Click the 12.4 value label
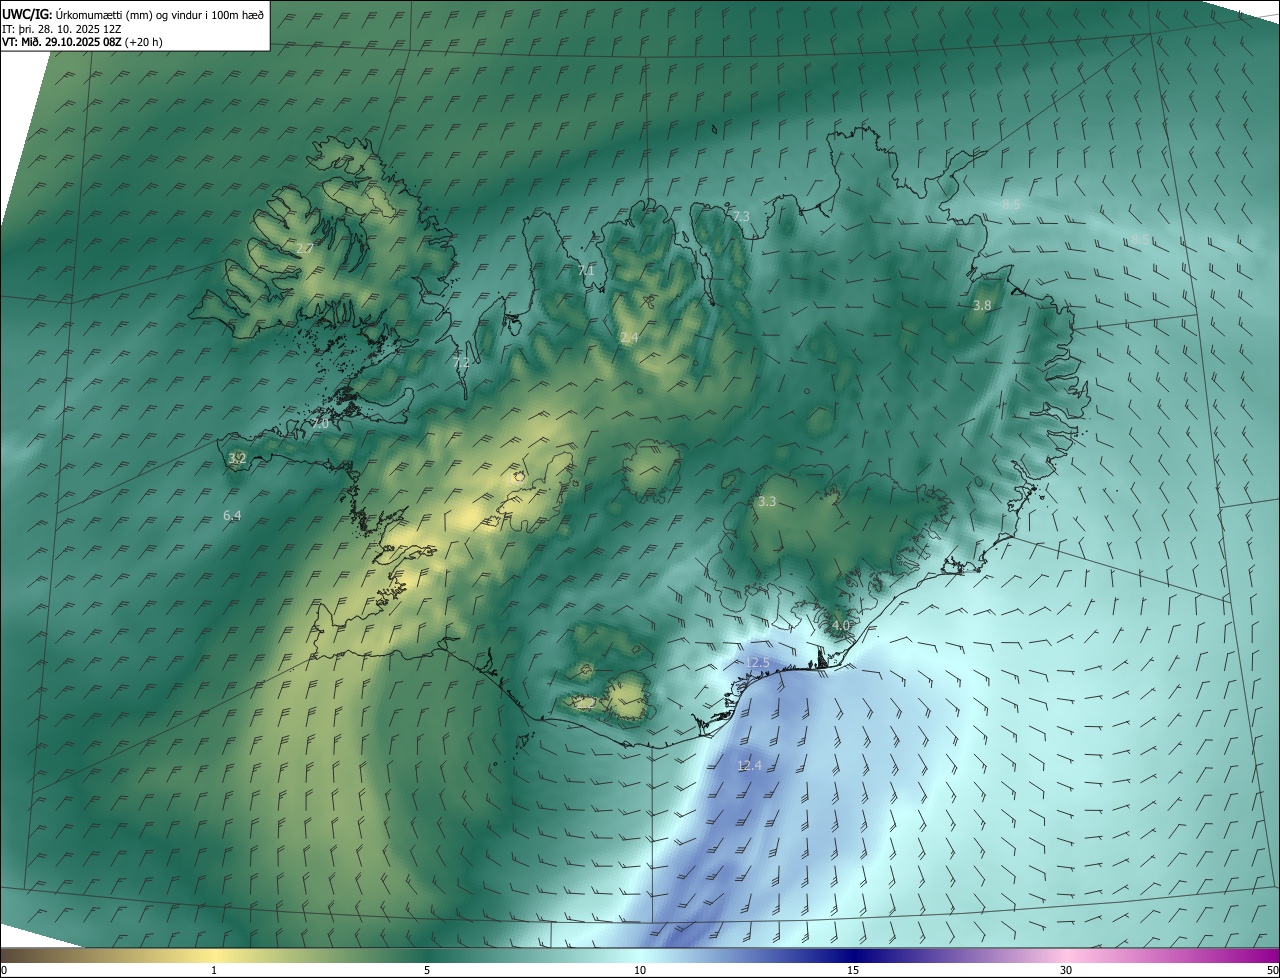Screen dimensions: 1280x978 [x=749, y=765]
